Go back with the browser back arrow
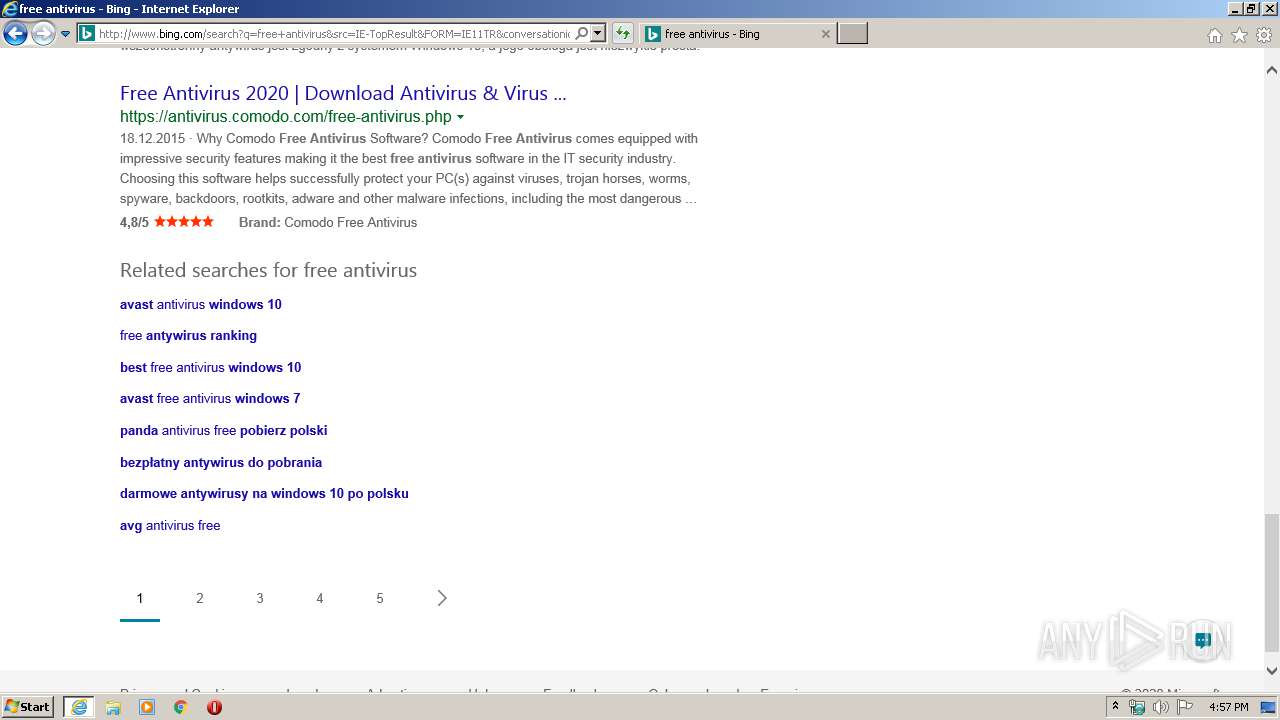 tap(15, 34)
